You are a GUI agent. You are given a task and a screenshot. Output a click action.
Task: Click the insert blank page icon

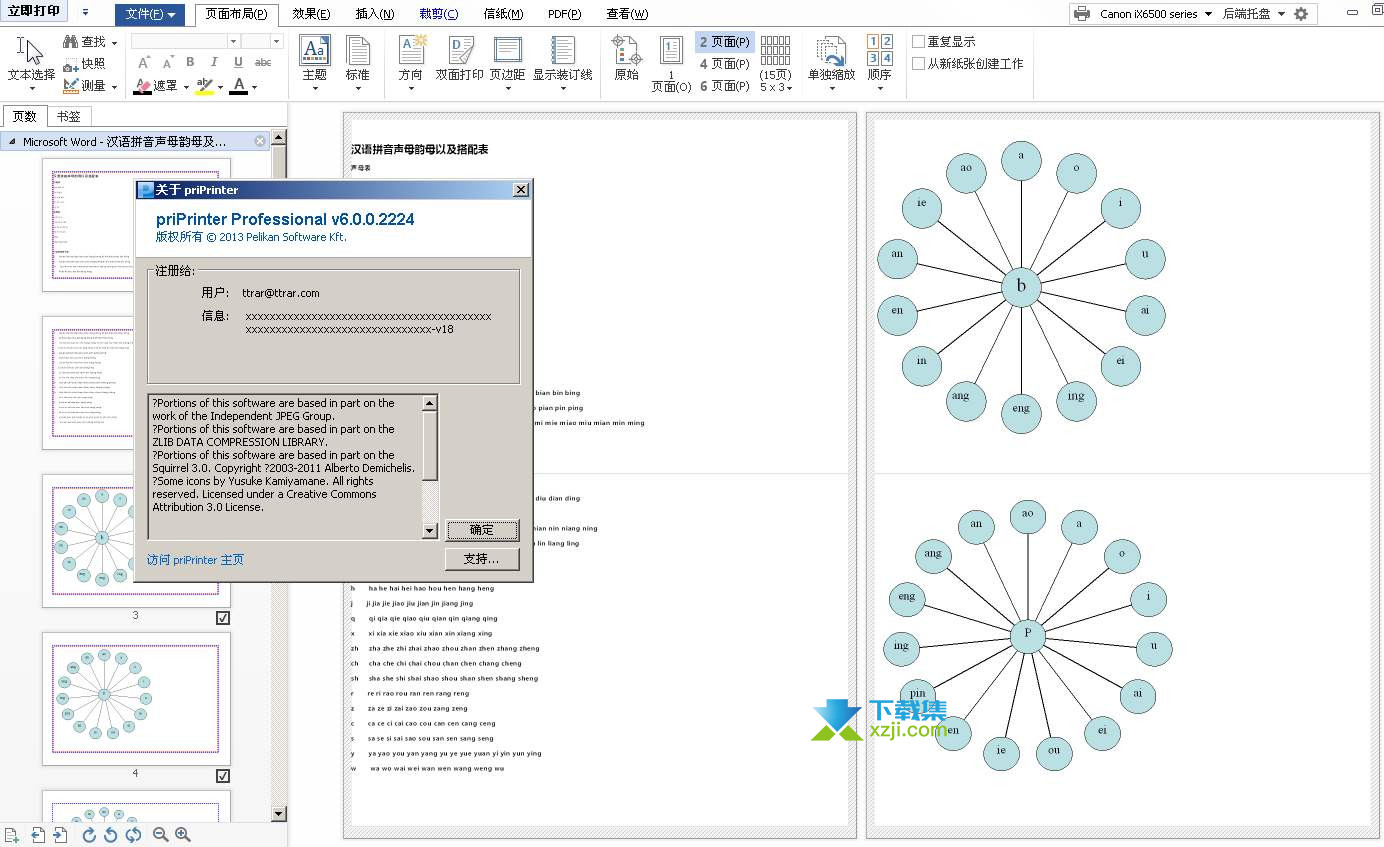[12, 835]
